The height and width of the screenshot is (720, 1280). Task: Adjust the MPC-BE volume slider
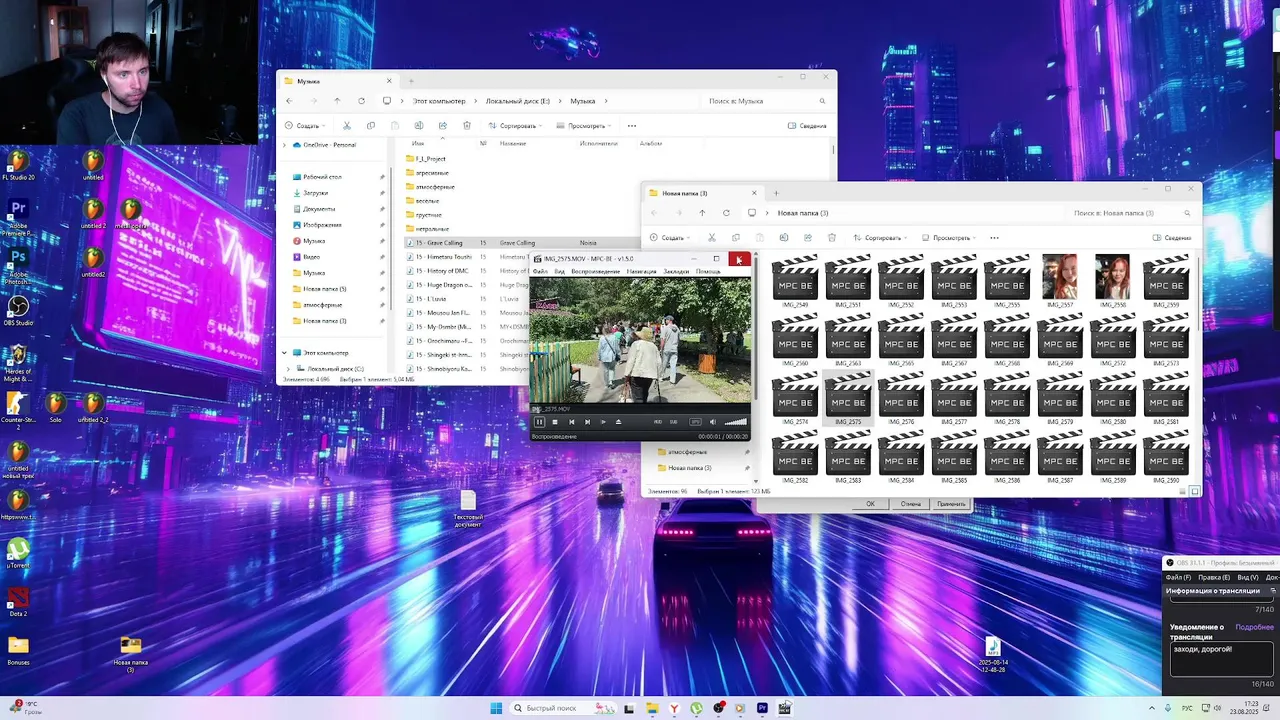coord(735,422)
